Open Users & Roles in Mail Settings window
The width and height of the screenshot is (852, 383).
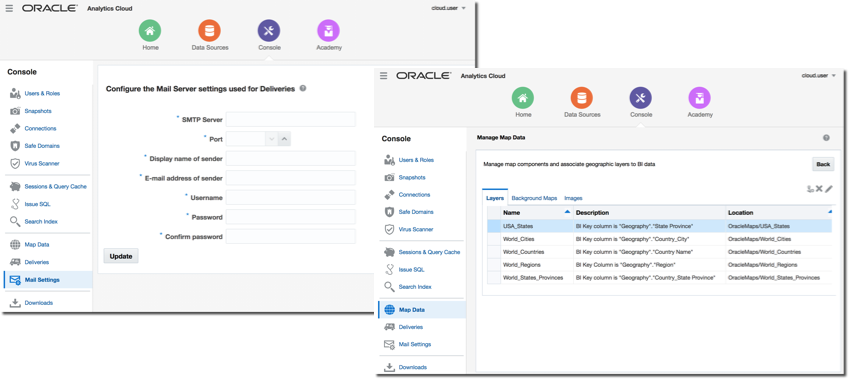[42, 93]
